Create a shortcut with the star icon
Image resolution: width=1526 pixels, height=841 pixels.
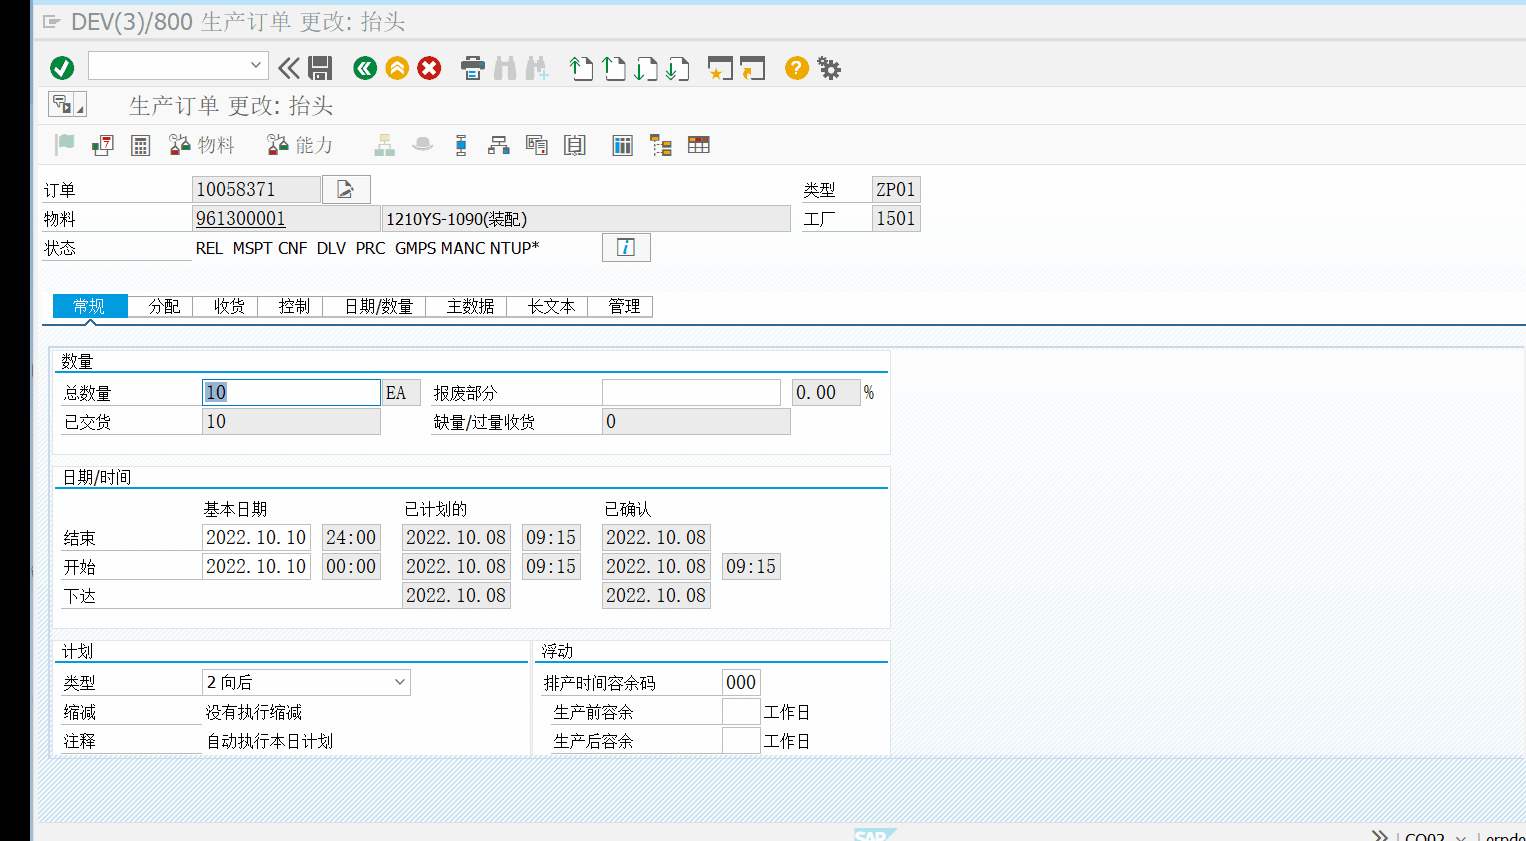coord(722,68)
